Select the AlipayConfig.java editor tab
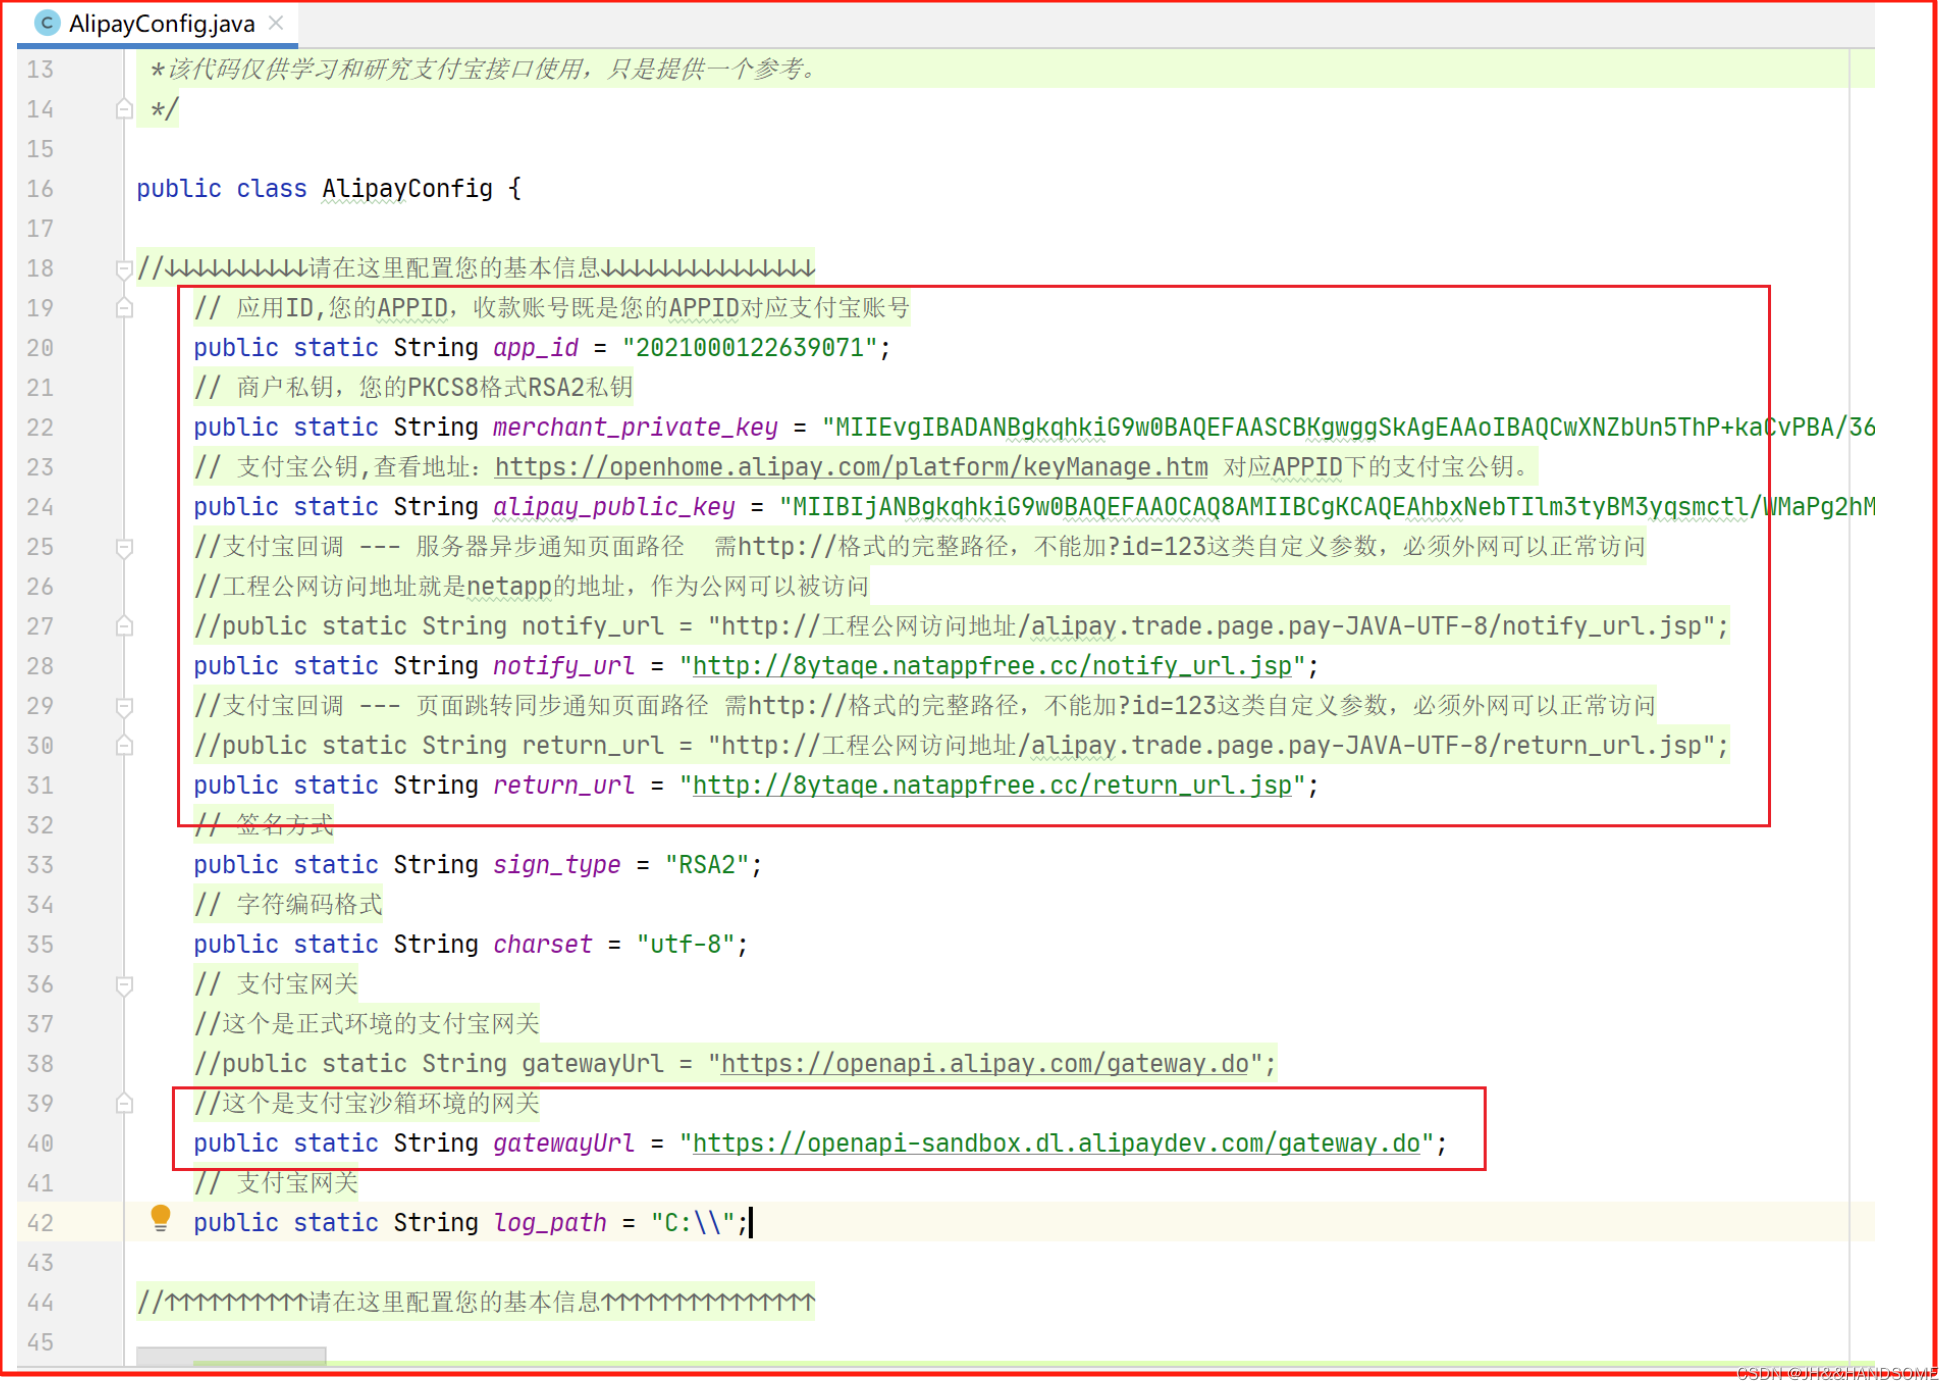Viewport: 1954px width, 1390px height. click(160, 24)
